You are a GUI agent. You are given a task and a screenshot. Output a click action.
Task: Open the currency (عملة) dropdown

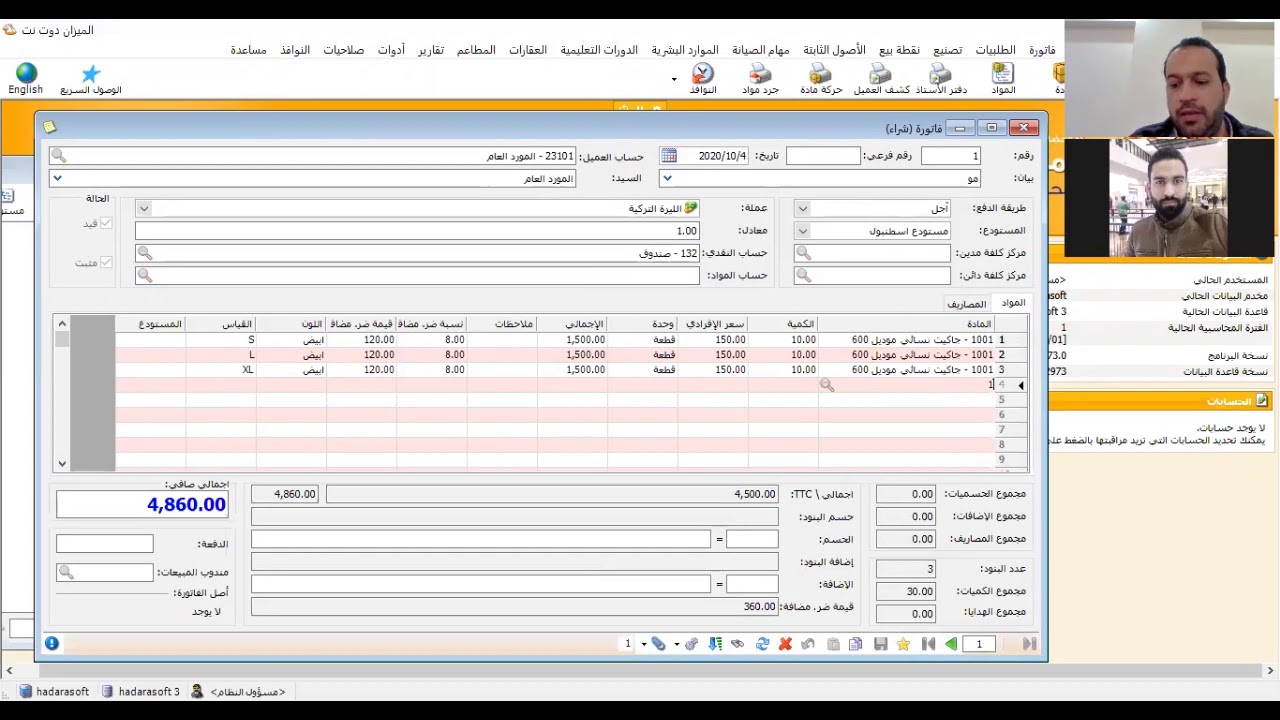click(144, 208)
